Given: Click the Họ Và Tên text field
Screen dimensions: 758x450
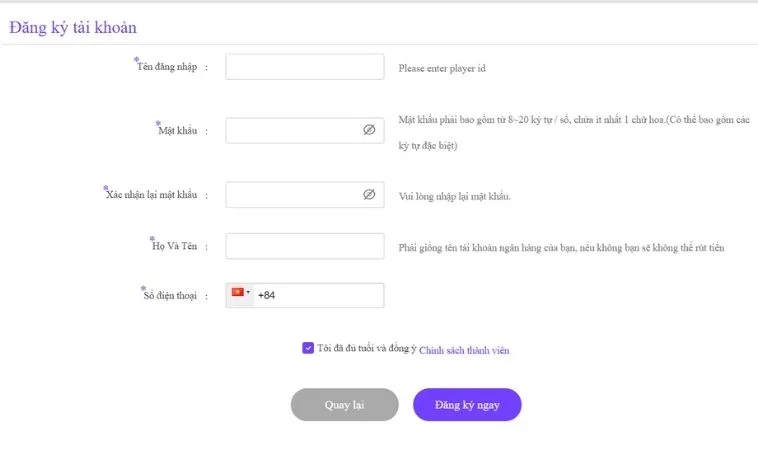Looking at the screenshot, I should click(305, 246).
